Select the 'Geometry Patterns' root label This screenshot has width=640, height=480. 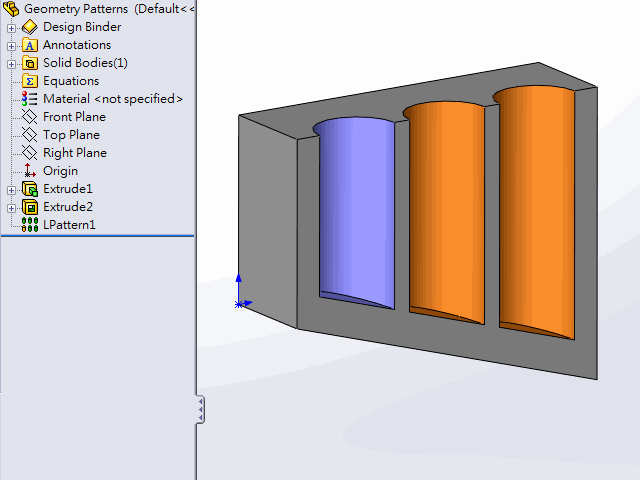(76, 9)
